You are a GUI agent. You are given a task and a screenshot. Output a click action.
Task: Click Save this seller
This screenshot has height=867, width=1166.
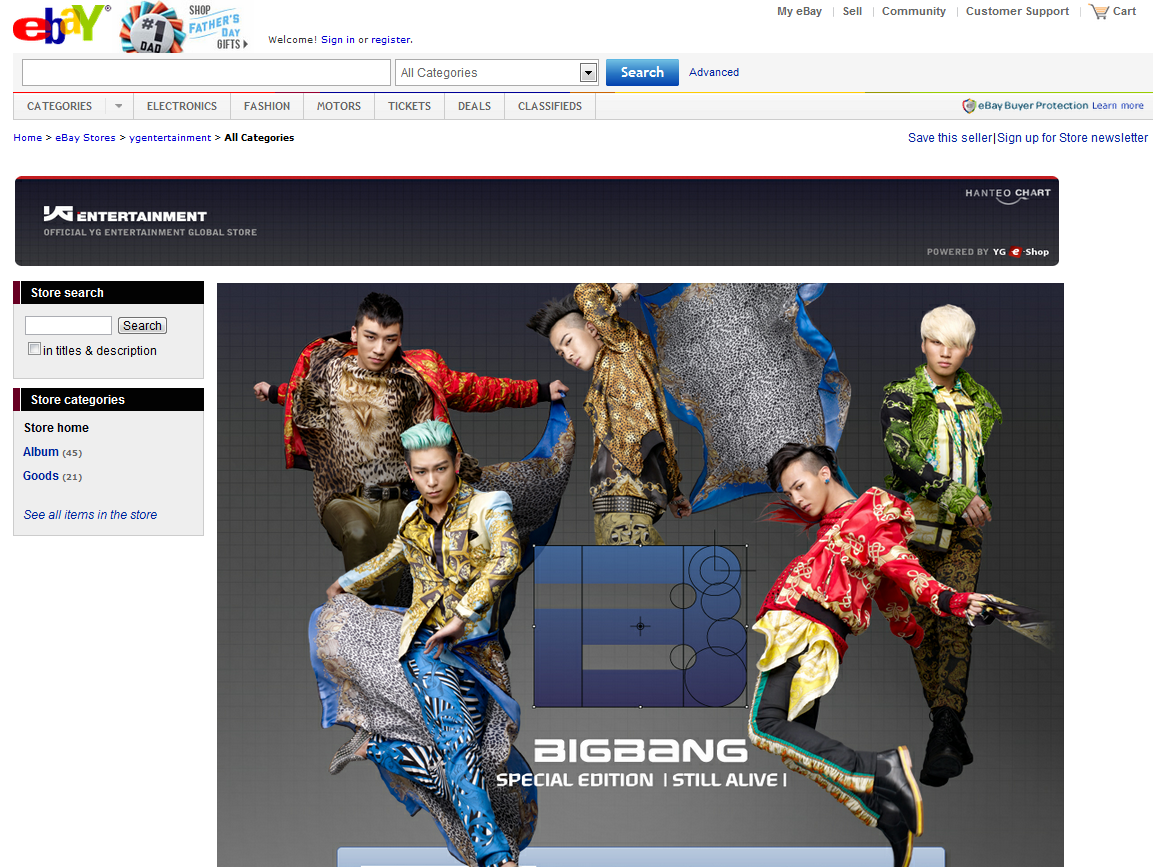(950, 138)
